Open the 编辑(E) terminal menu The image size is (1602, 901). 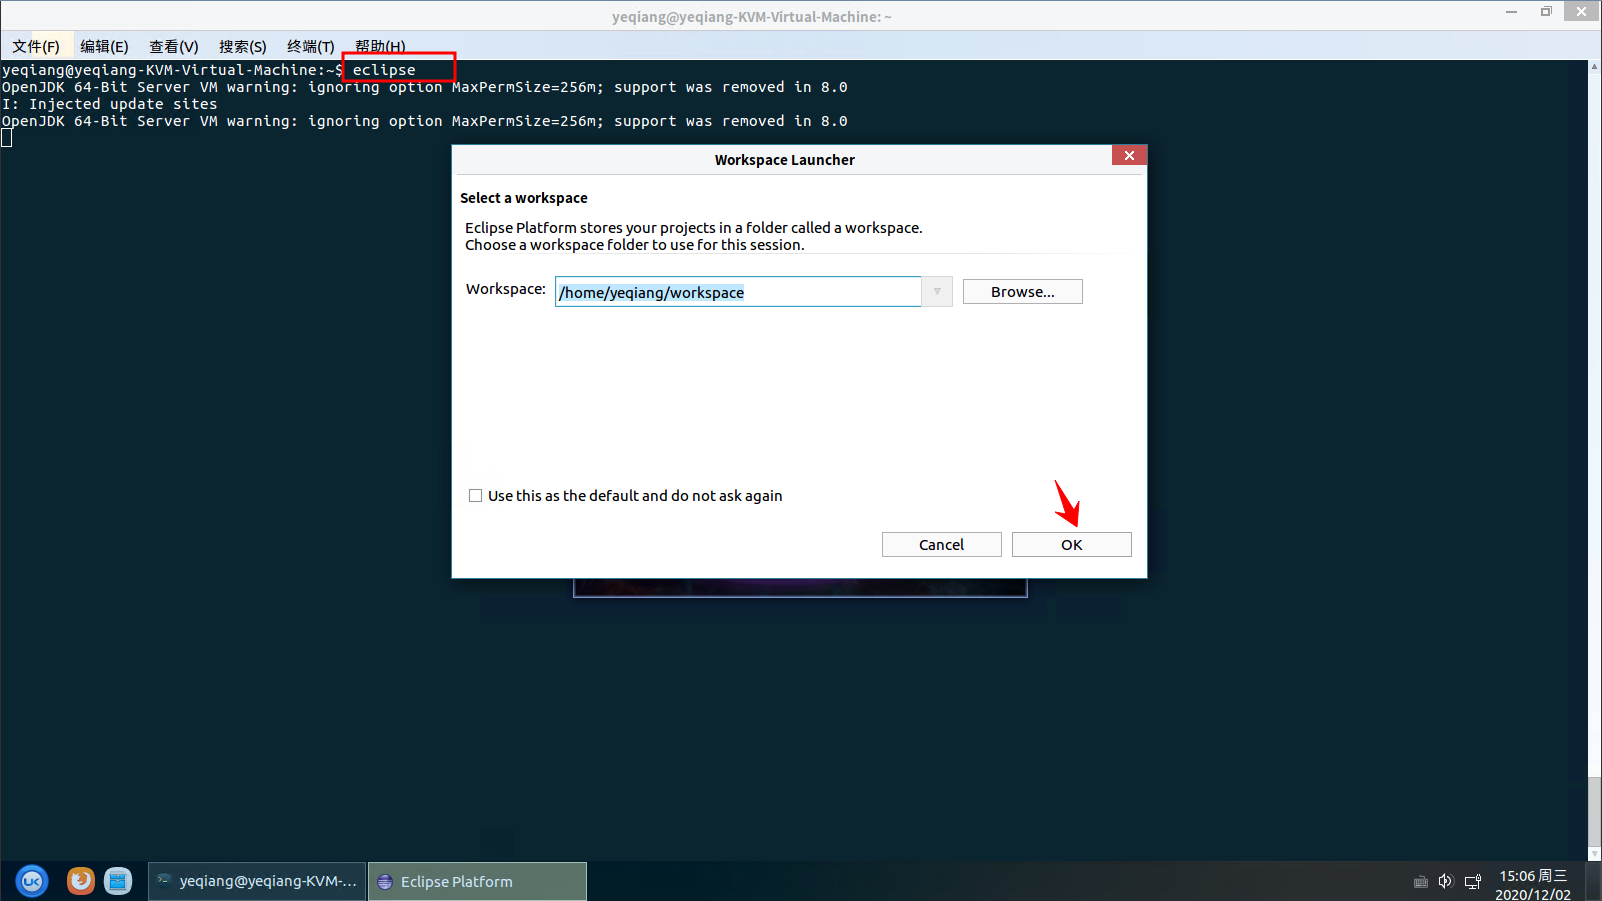coord(104,47)
